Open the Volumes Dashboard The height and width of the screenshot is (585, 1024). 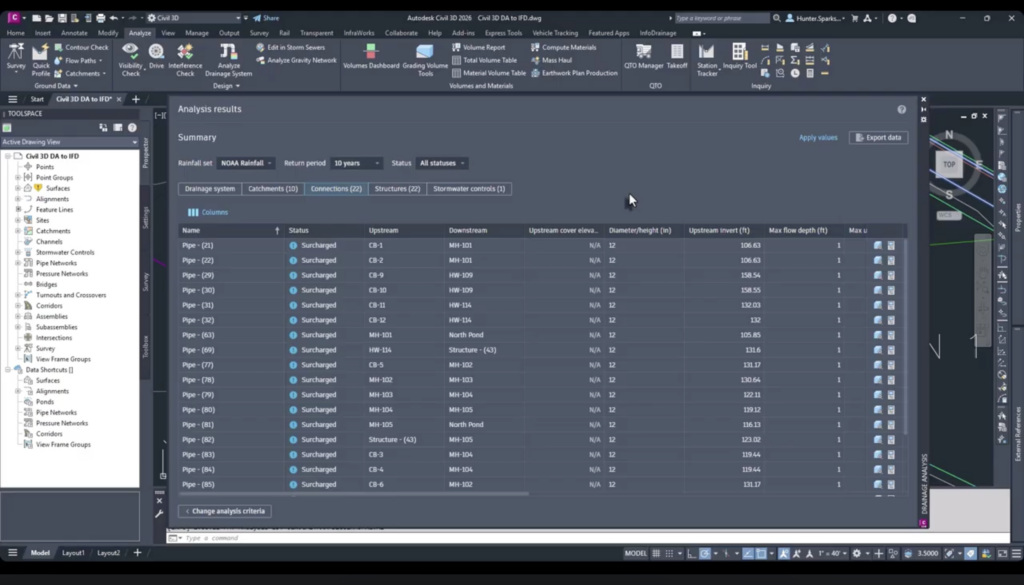[x=371, y=56]
